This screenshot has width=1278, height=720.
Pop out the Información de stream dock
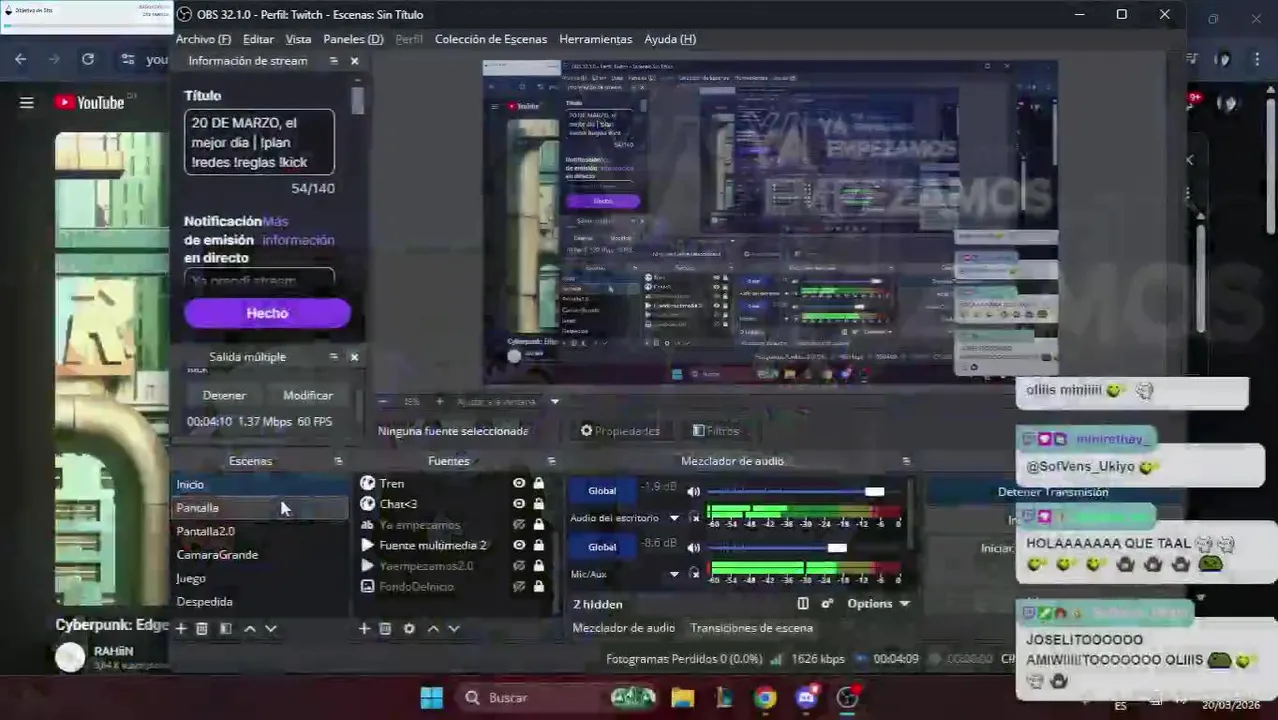pyautogui.click(x=333, y=61)
